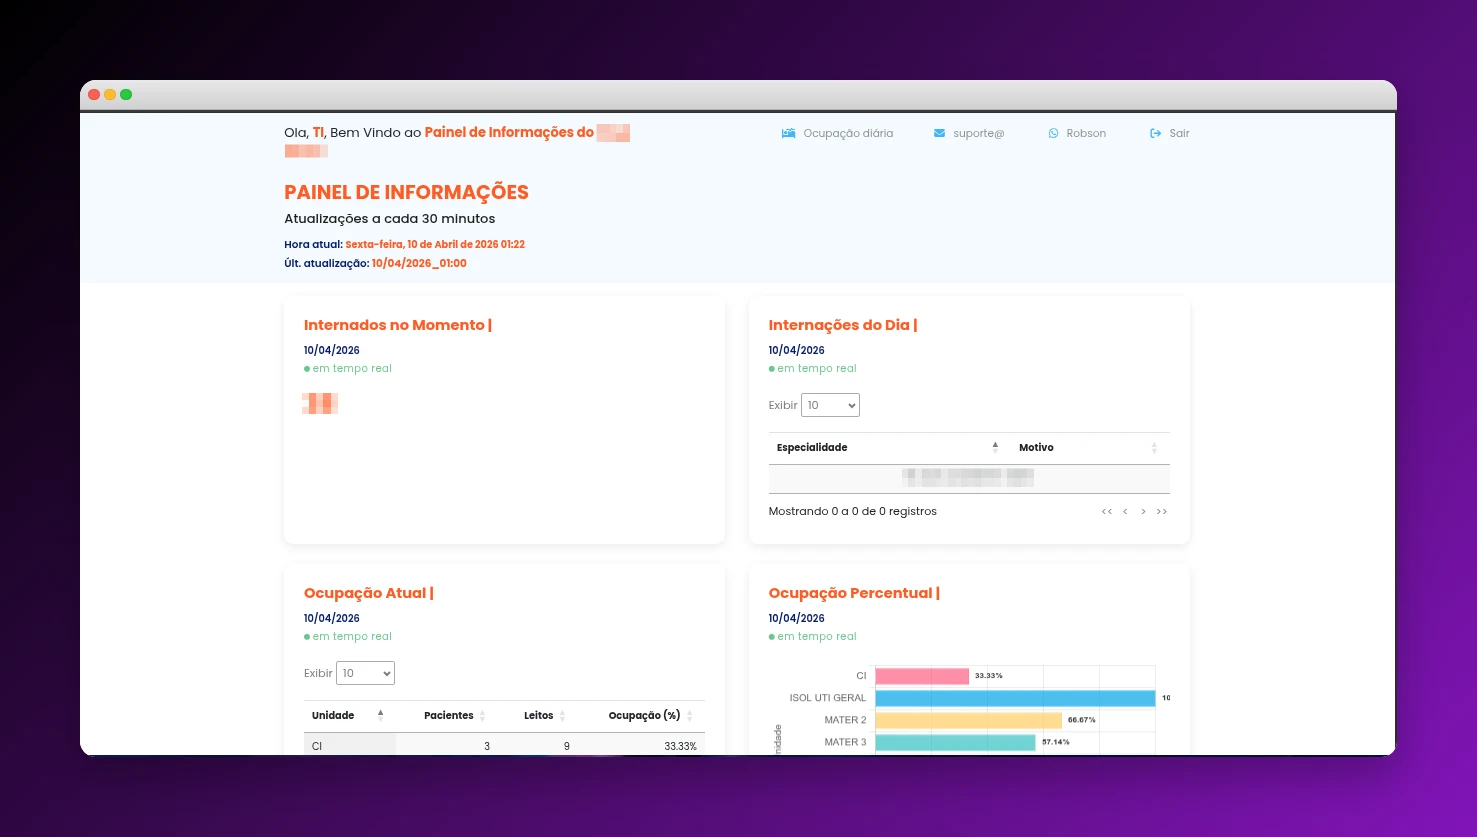Click the 66.67% label beside the MATER 2 bar
This screenshot has height=837, width=1477.
1082,720
